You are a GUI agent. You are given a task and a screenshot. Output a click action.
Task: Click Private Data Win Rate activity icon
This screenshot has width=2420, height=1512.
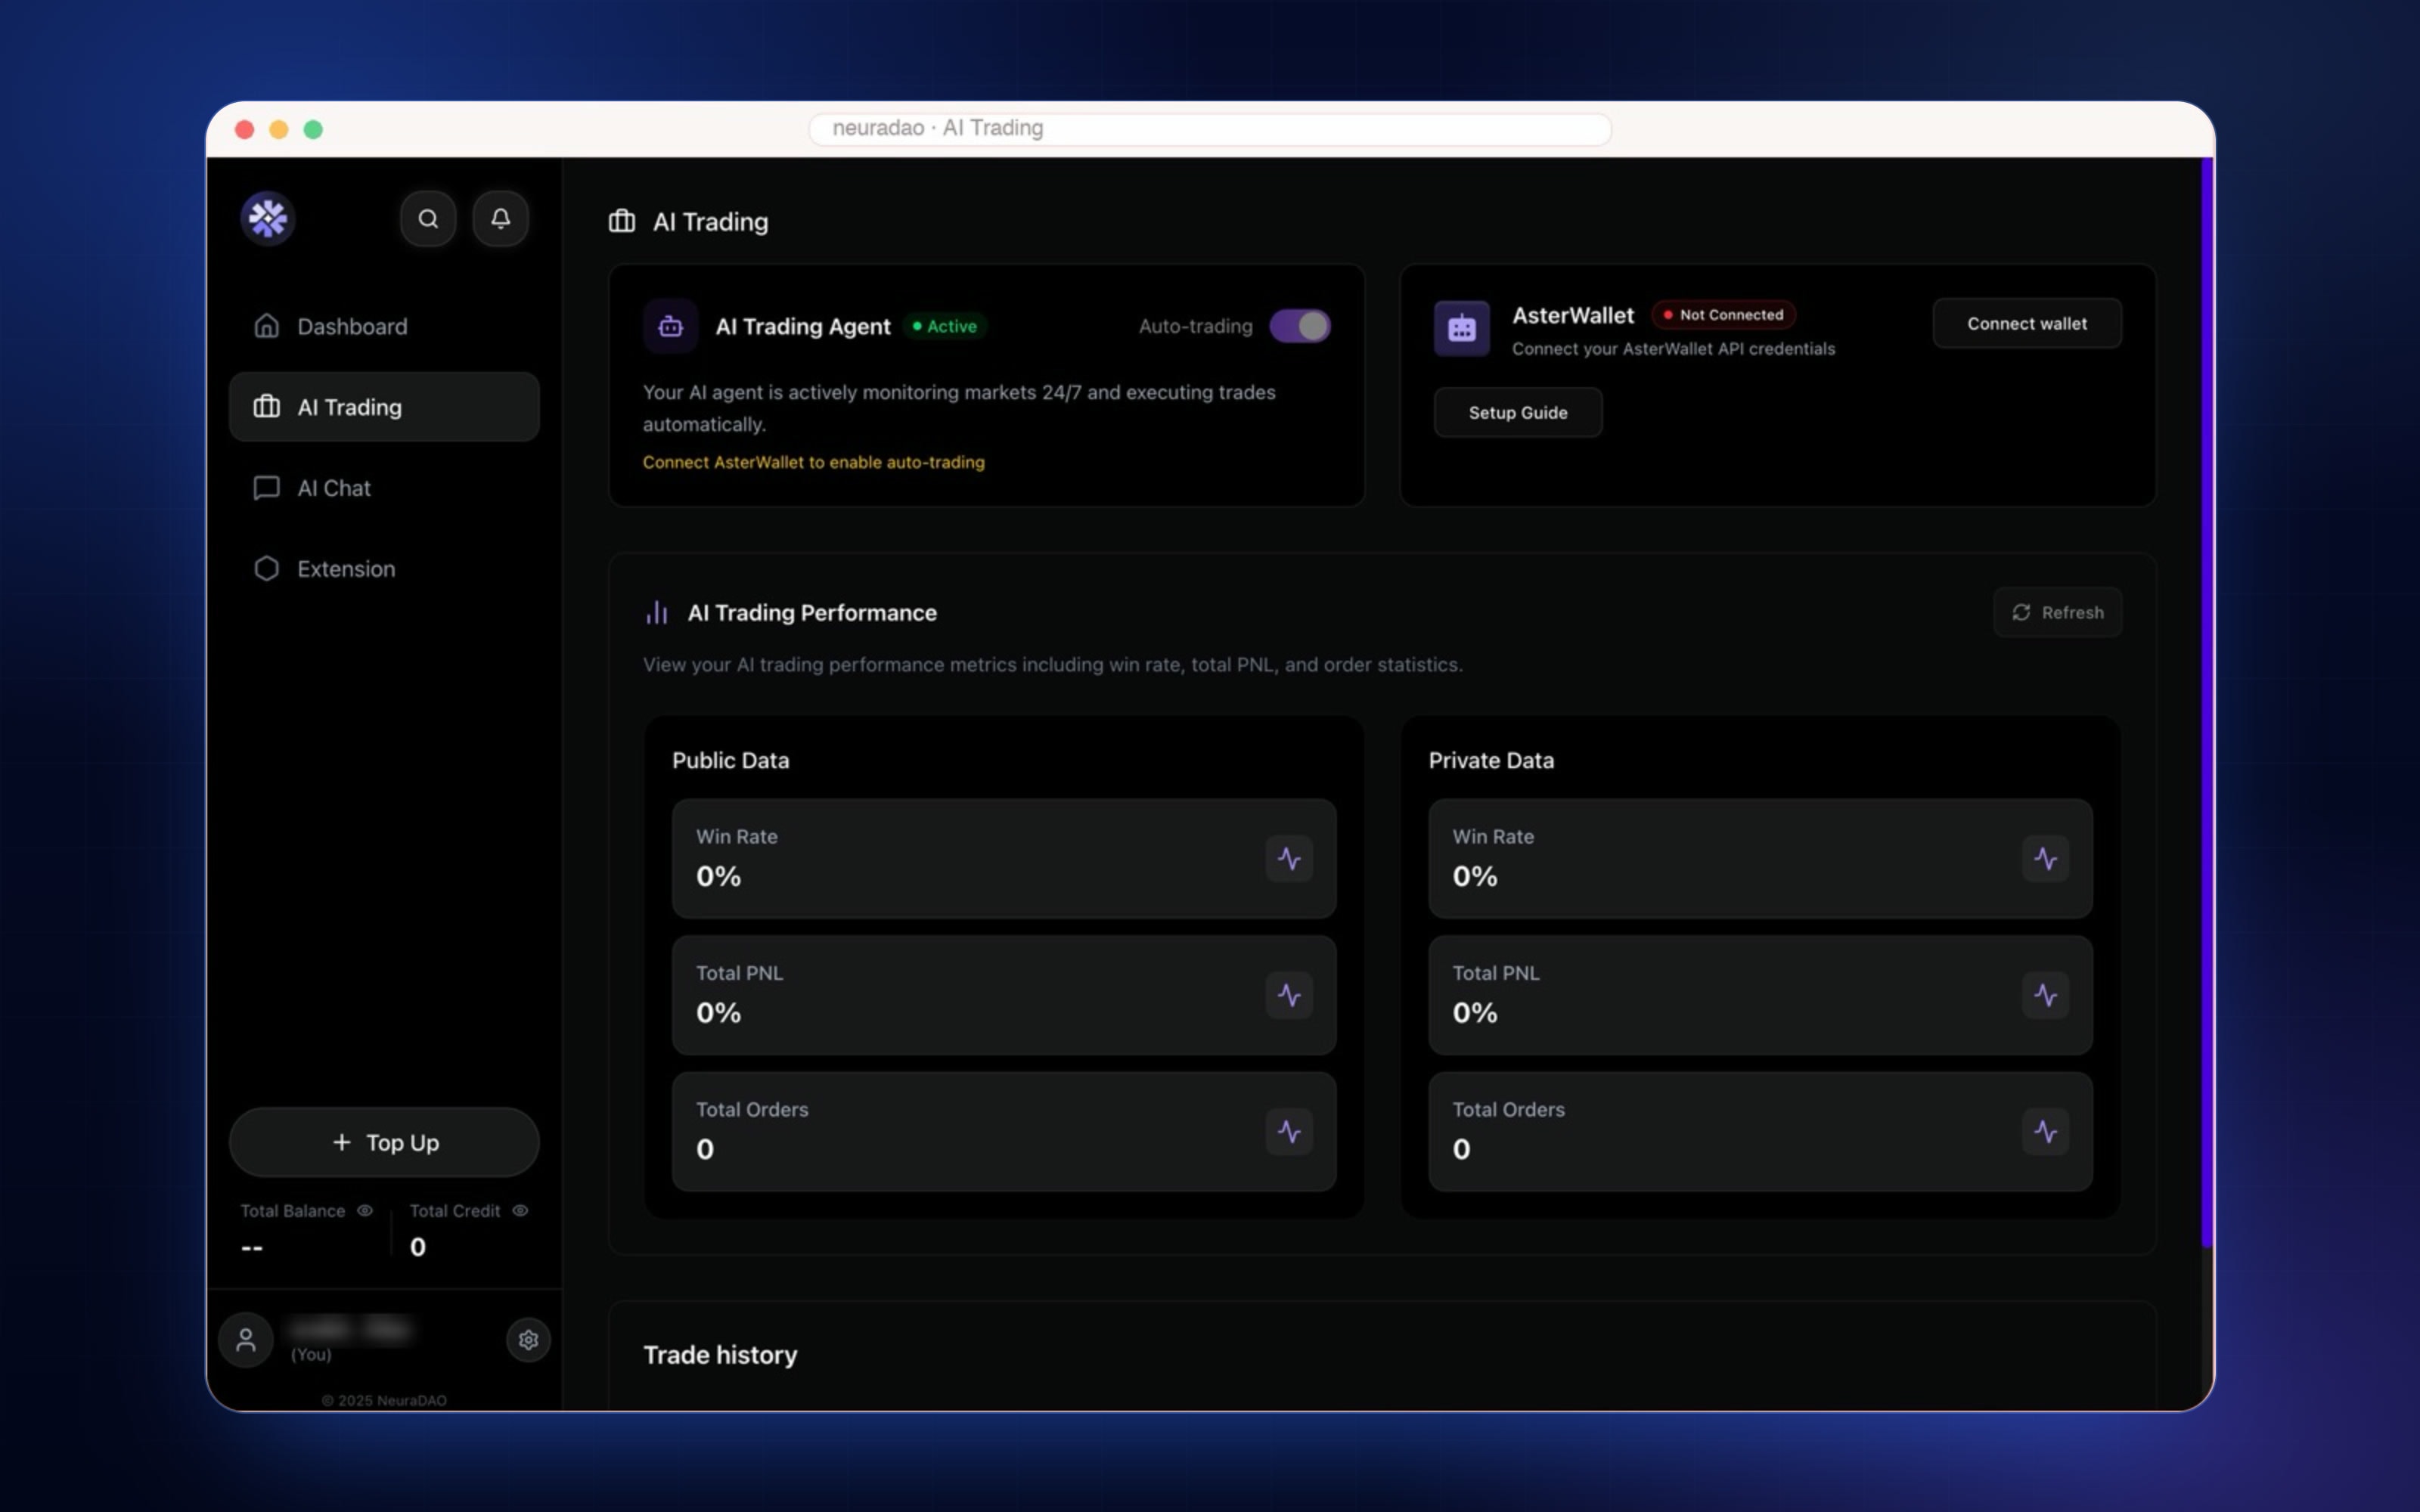tap(2045, 858)
